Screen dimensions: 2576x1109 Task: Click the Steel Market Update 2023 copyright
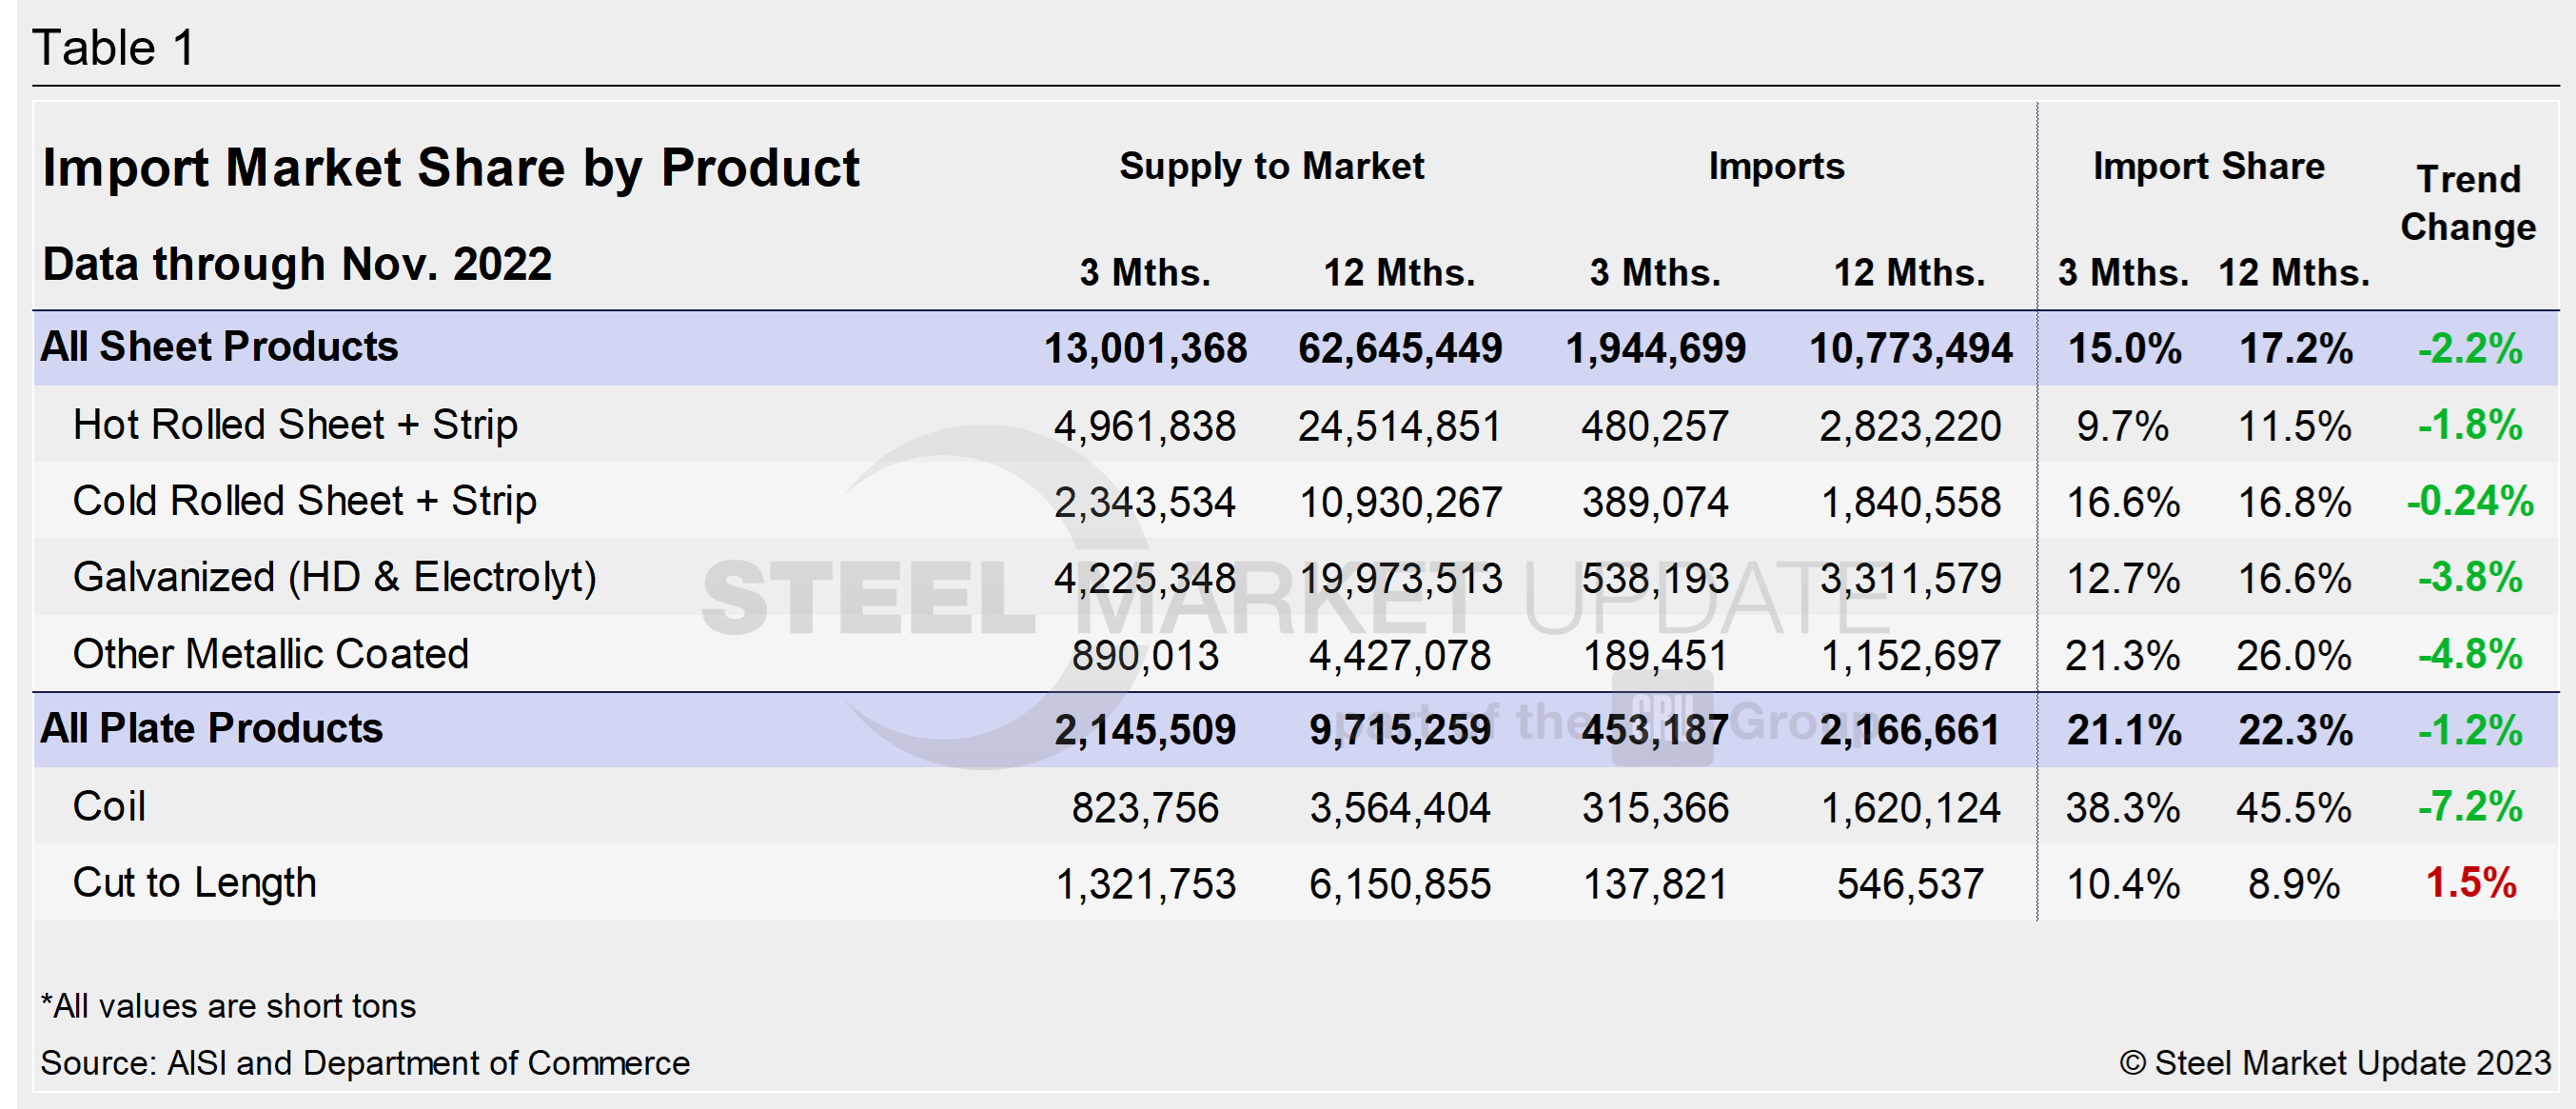click(2335, 1063)
